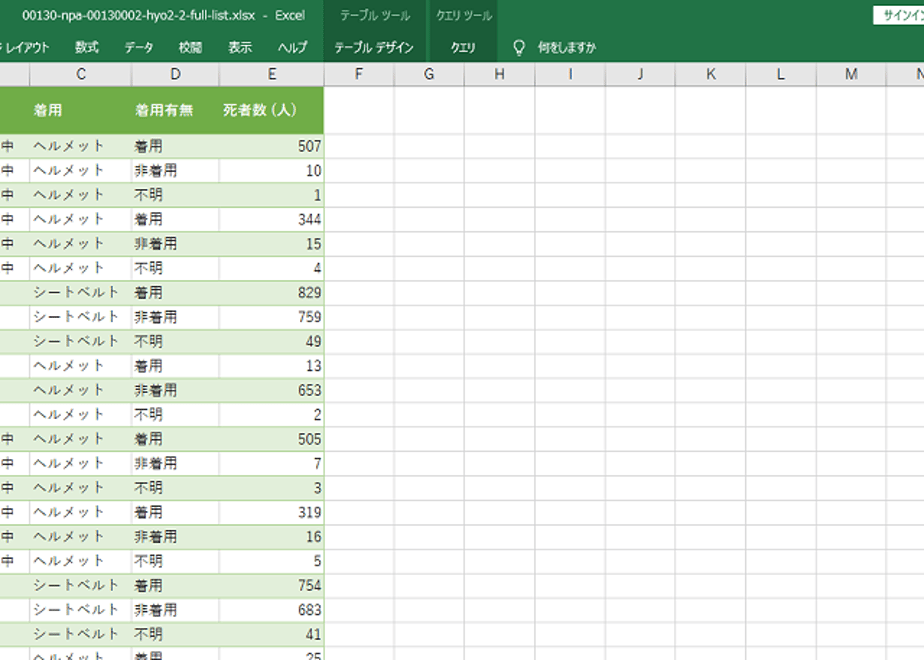Select the cell with value 759
Image resolution: width=924 pixels, height=660 pixels.
[x=272, y=317]
